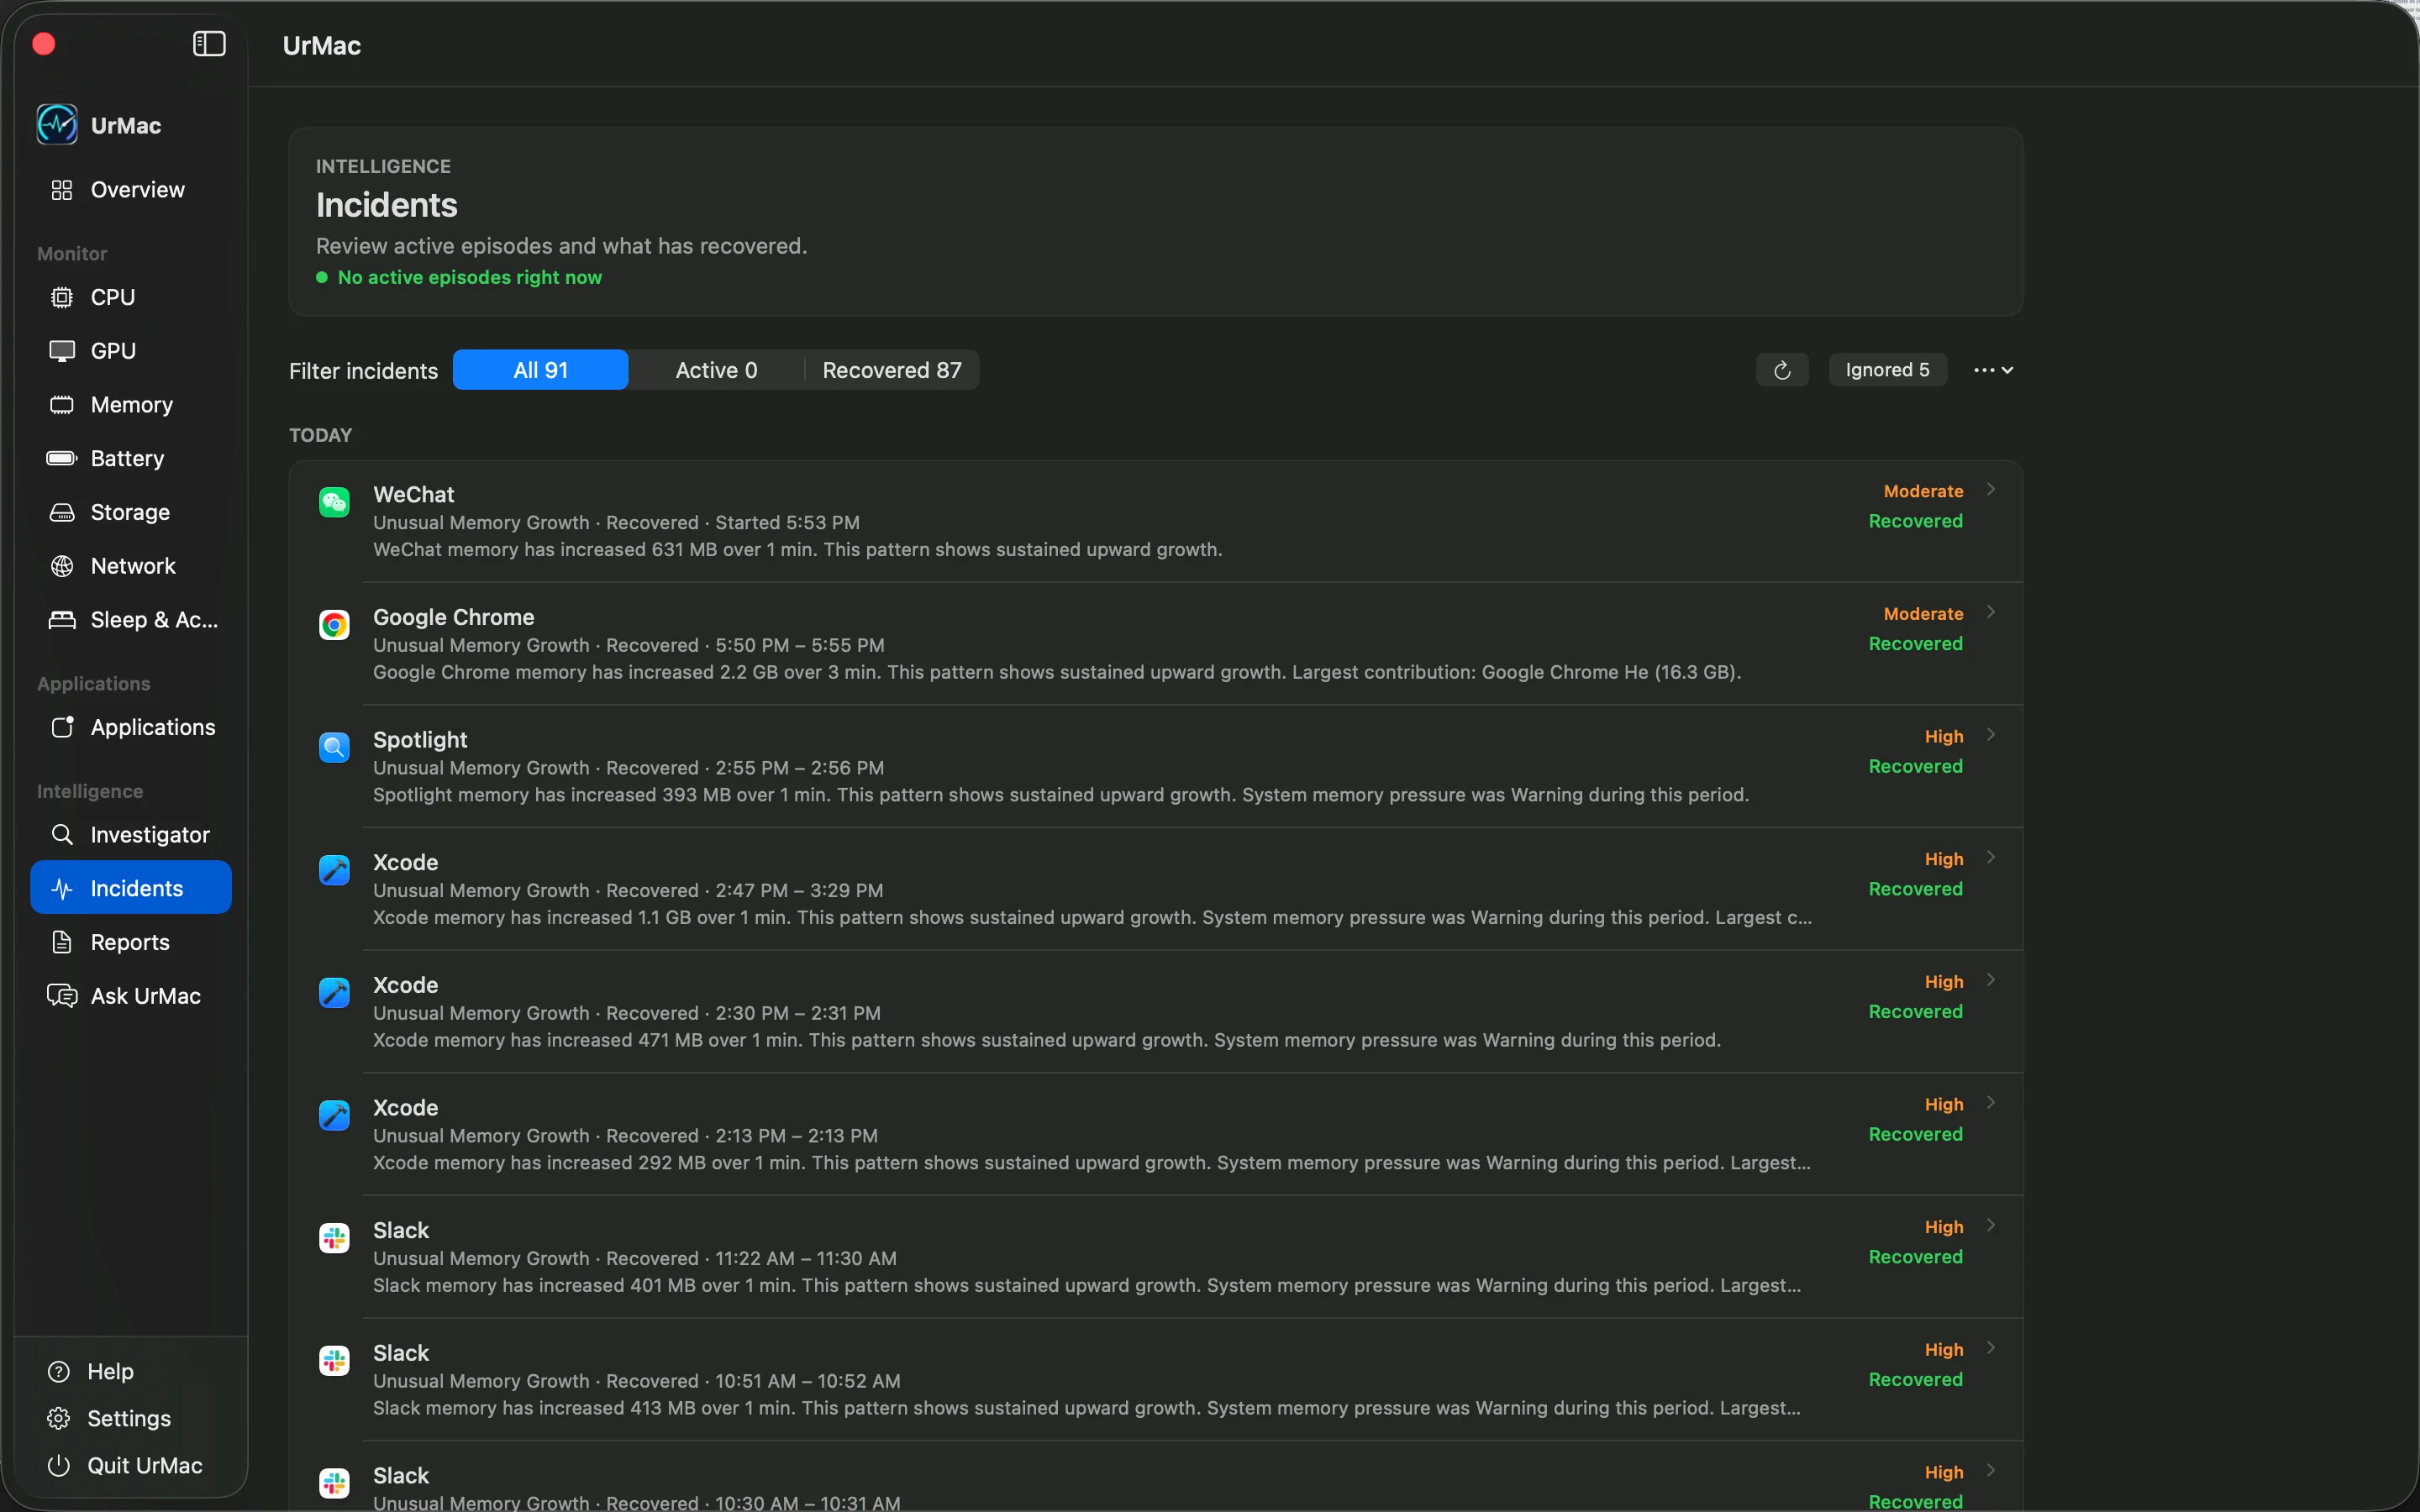Click the Sleep & Activity bed icon
The width and height of the screenshot is (2420, 1512).
62,620
